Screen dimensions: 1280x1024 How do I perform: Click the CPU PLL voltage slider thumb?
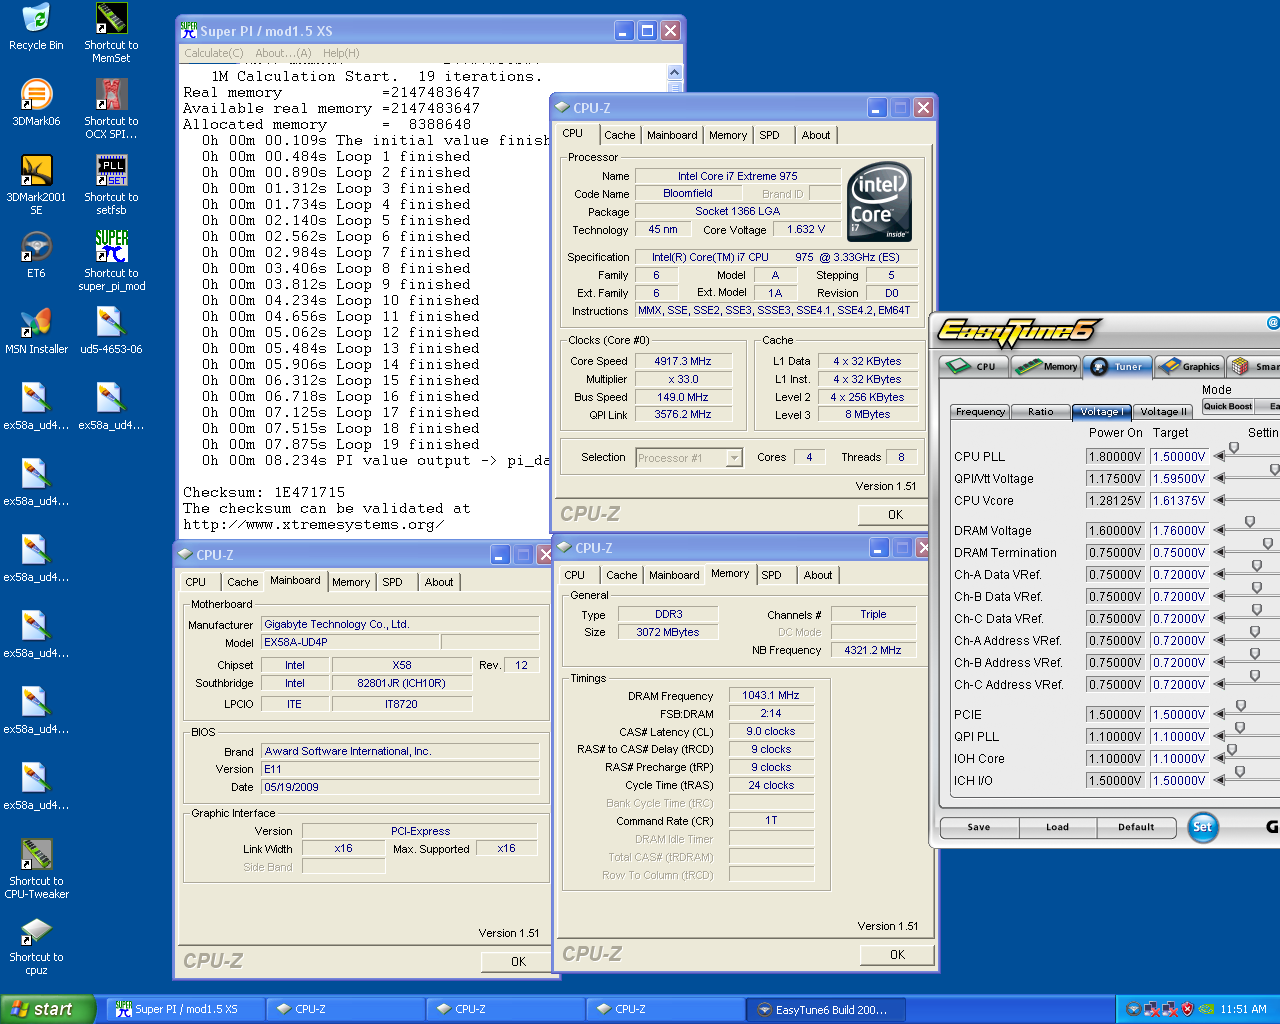coord(1234,448)
